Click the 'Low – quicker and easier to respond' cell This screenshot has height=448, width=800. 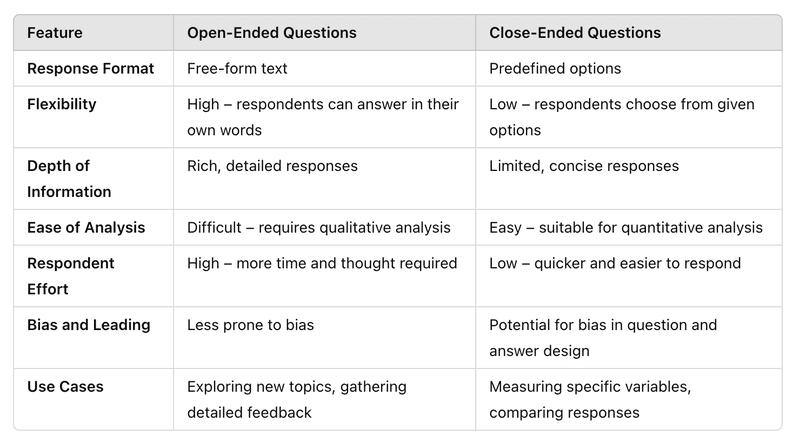tap(613, 263)
